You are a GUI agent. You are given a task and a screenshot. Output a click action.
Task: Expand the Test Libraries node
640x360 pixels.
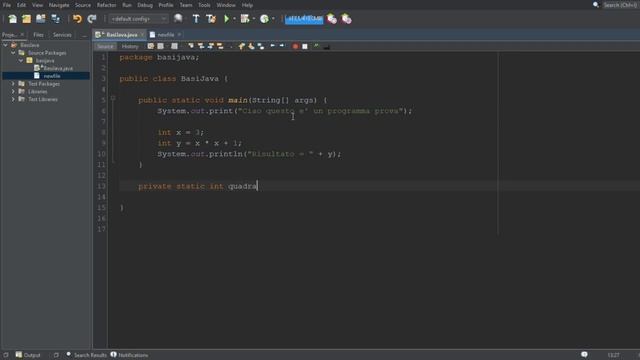[x=13, y=99]
